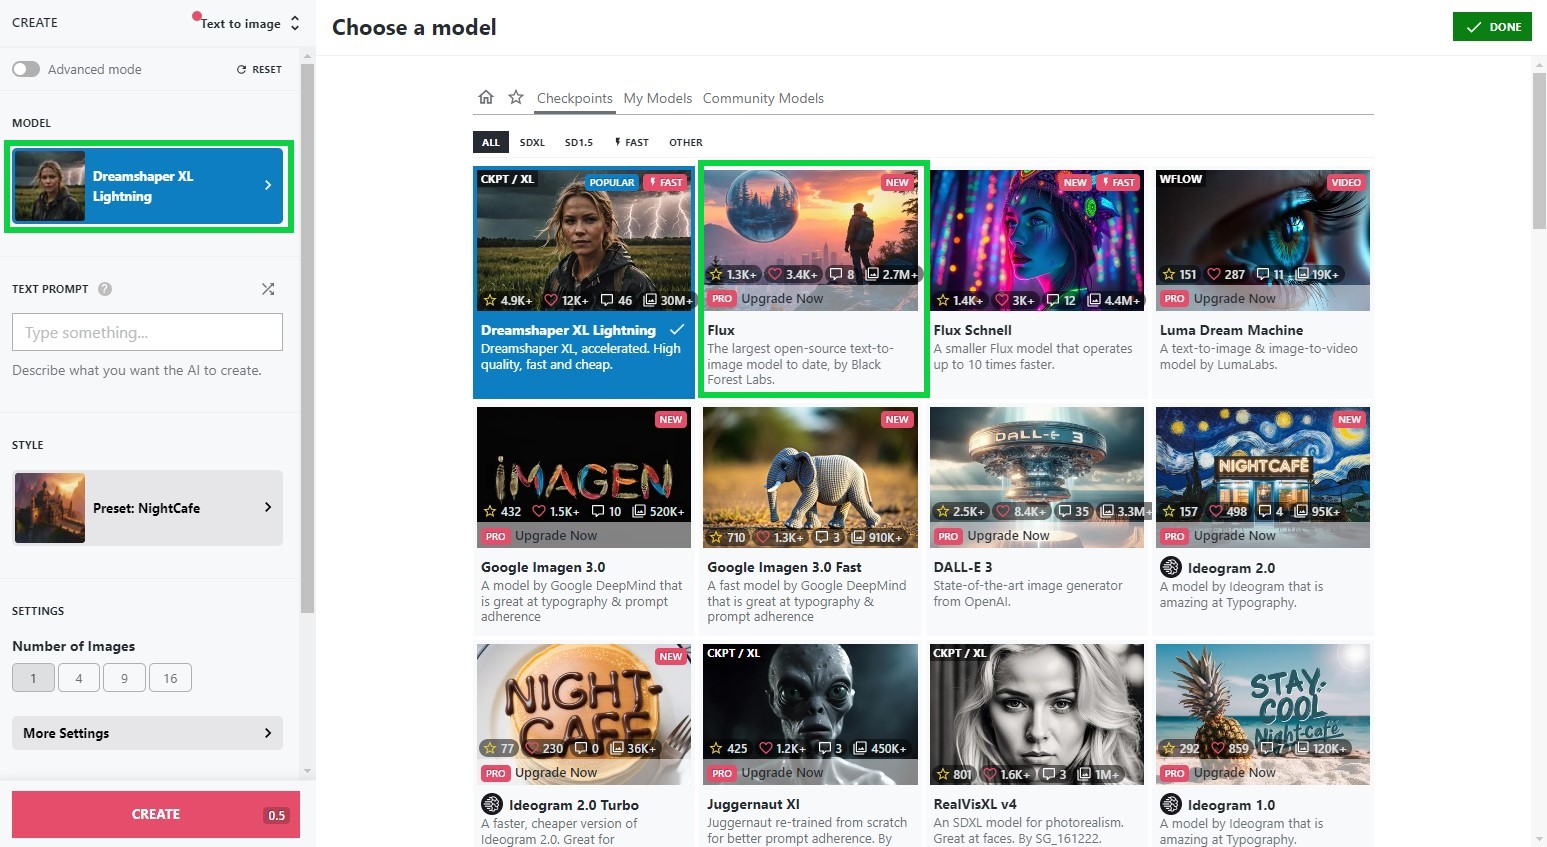Click Ideogram logo icon next to Ideogram 2.0

(1171, 567)
